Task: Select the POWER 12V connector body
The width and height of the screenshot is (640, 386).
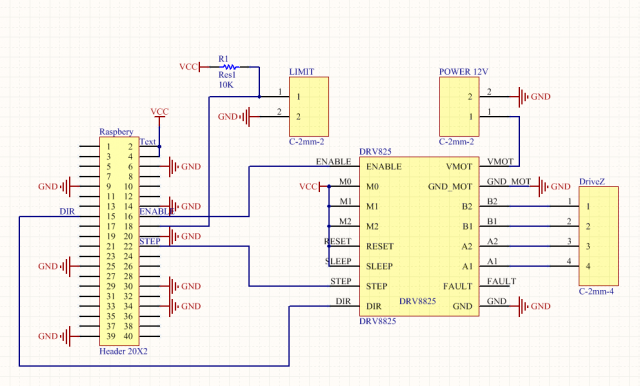Action: click(x=459, y=106)
